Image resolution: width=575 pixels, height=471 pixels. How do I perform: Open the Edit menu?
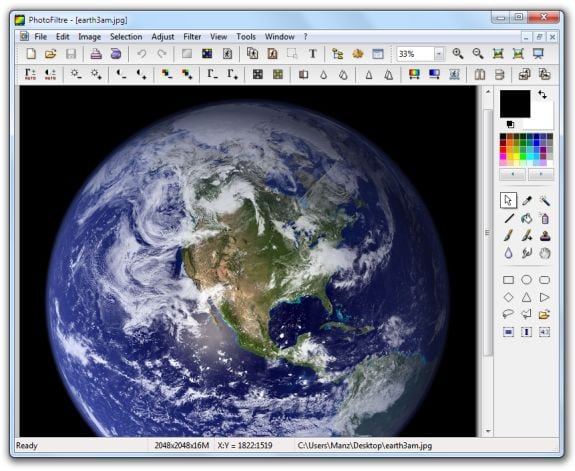coord(63,37)
